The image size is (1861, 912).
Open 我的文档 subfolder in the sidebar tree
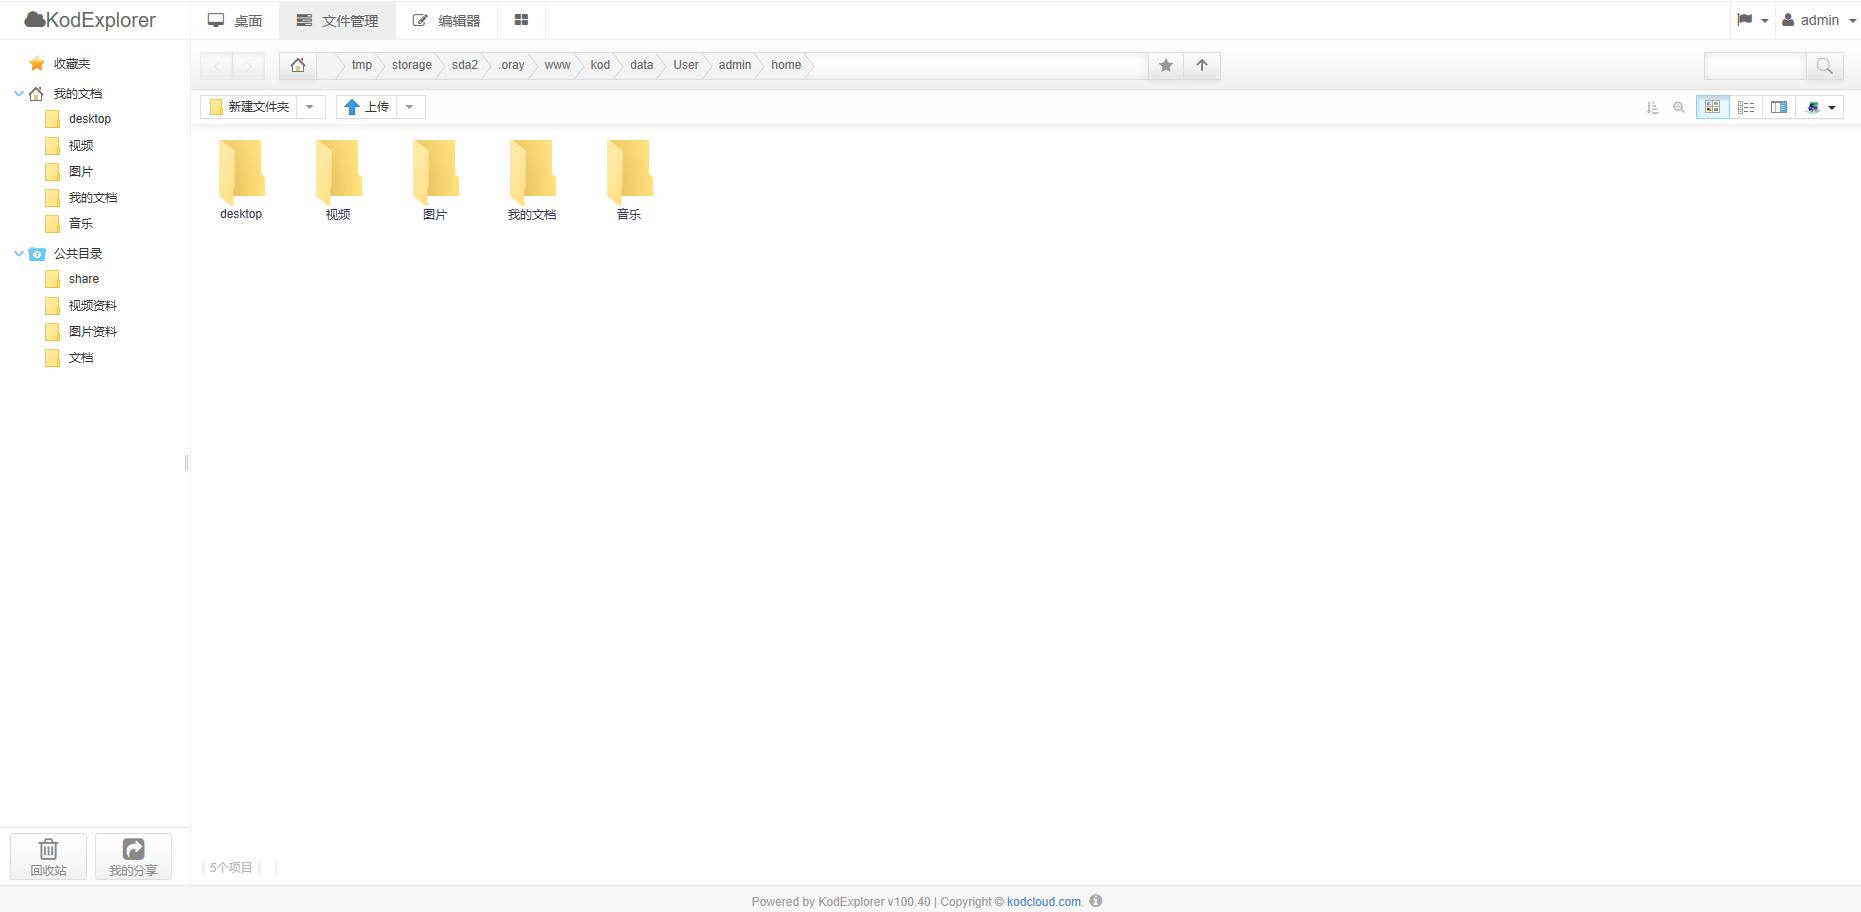point(93,198)
